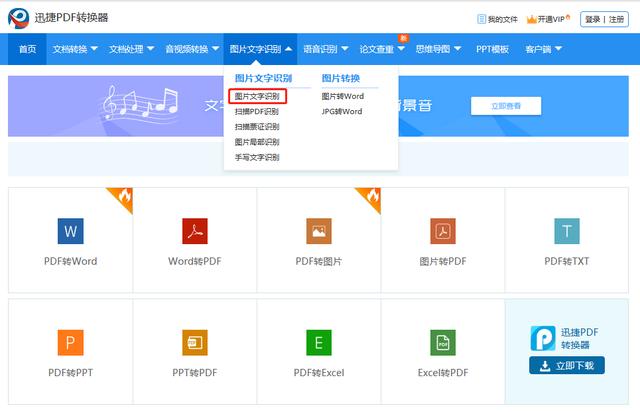The height and width of the screenshot is (412, 640).
Task: Open the PPT模板 nav item
Action: point(492,49)
